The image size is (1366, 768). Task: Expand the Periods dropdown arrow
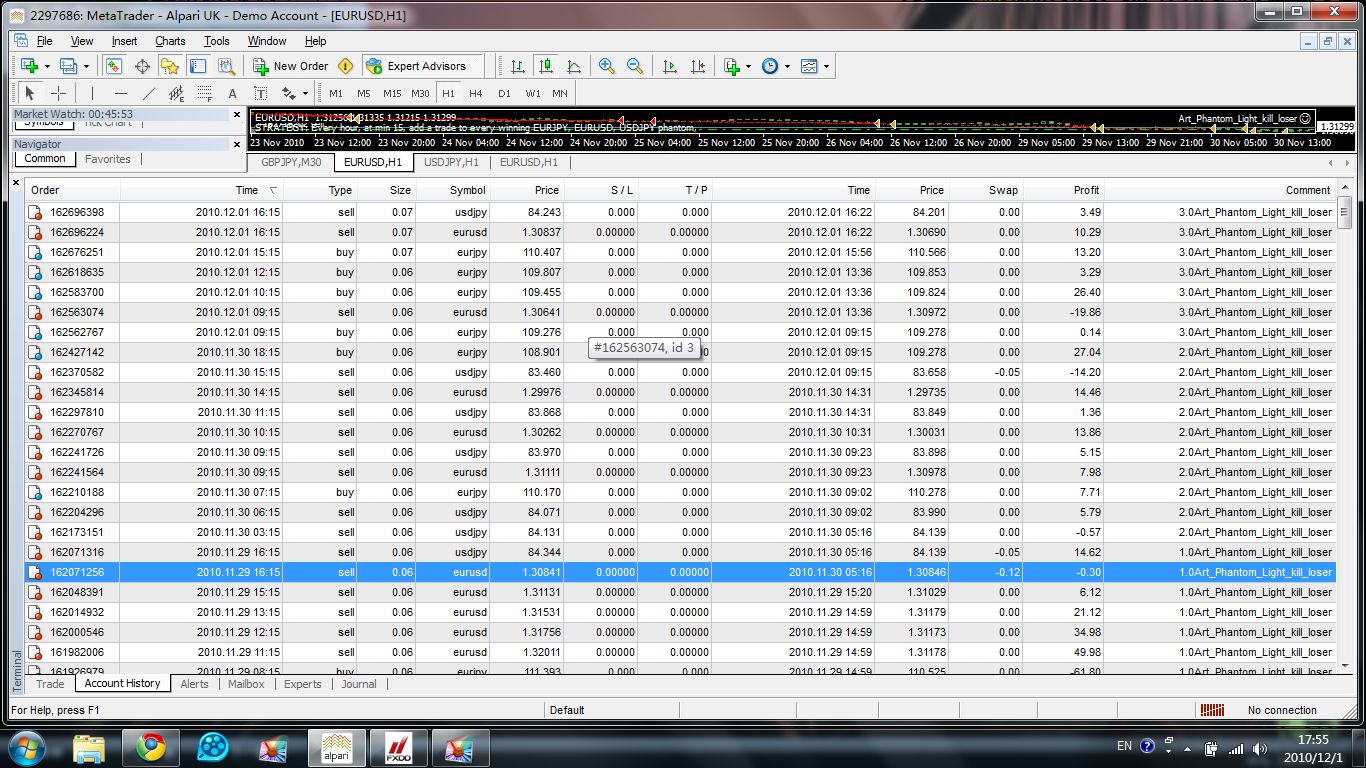pyautogui.click(x=787, y=66)
